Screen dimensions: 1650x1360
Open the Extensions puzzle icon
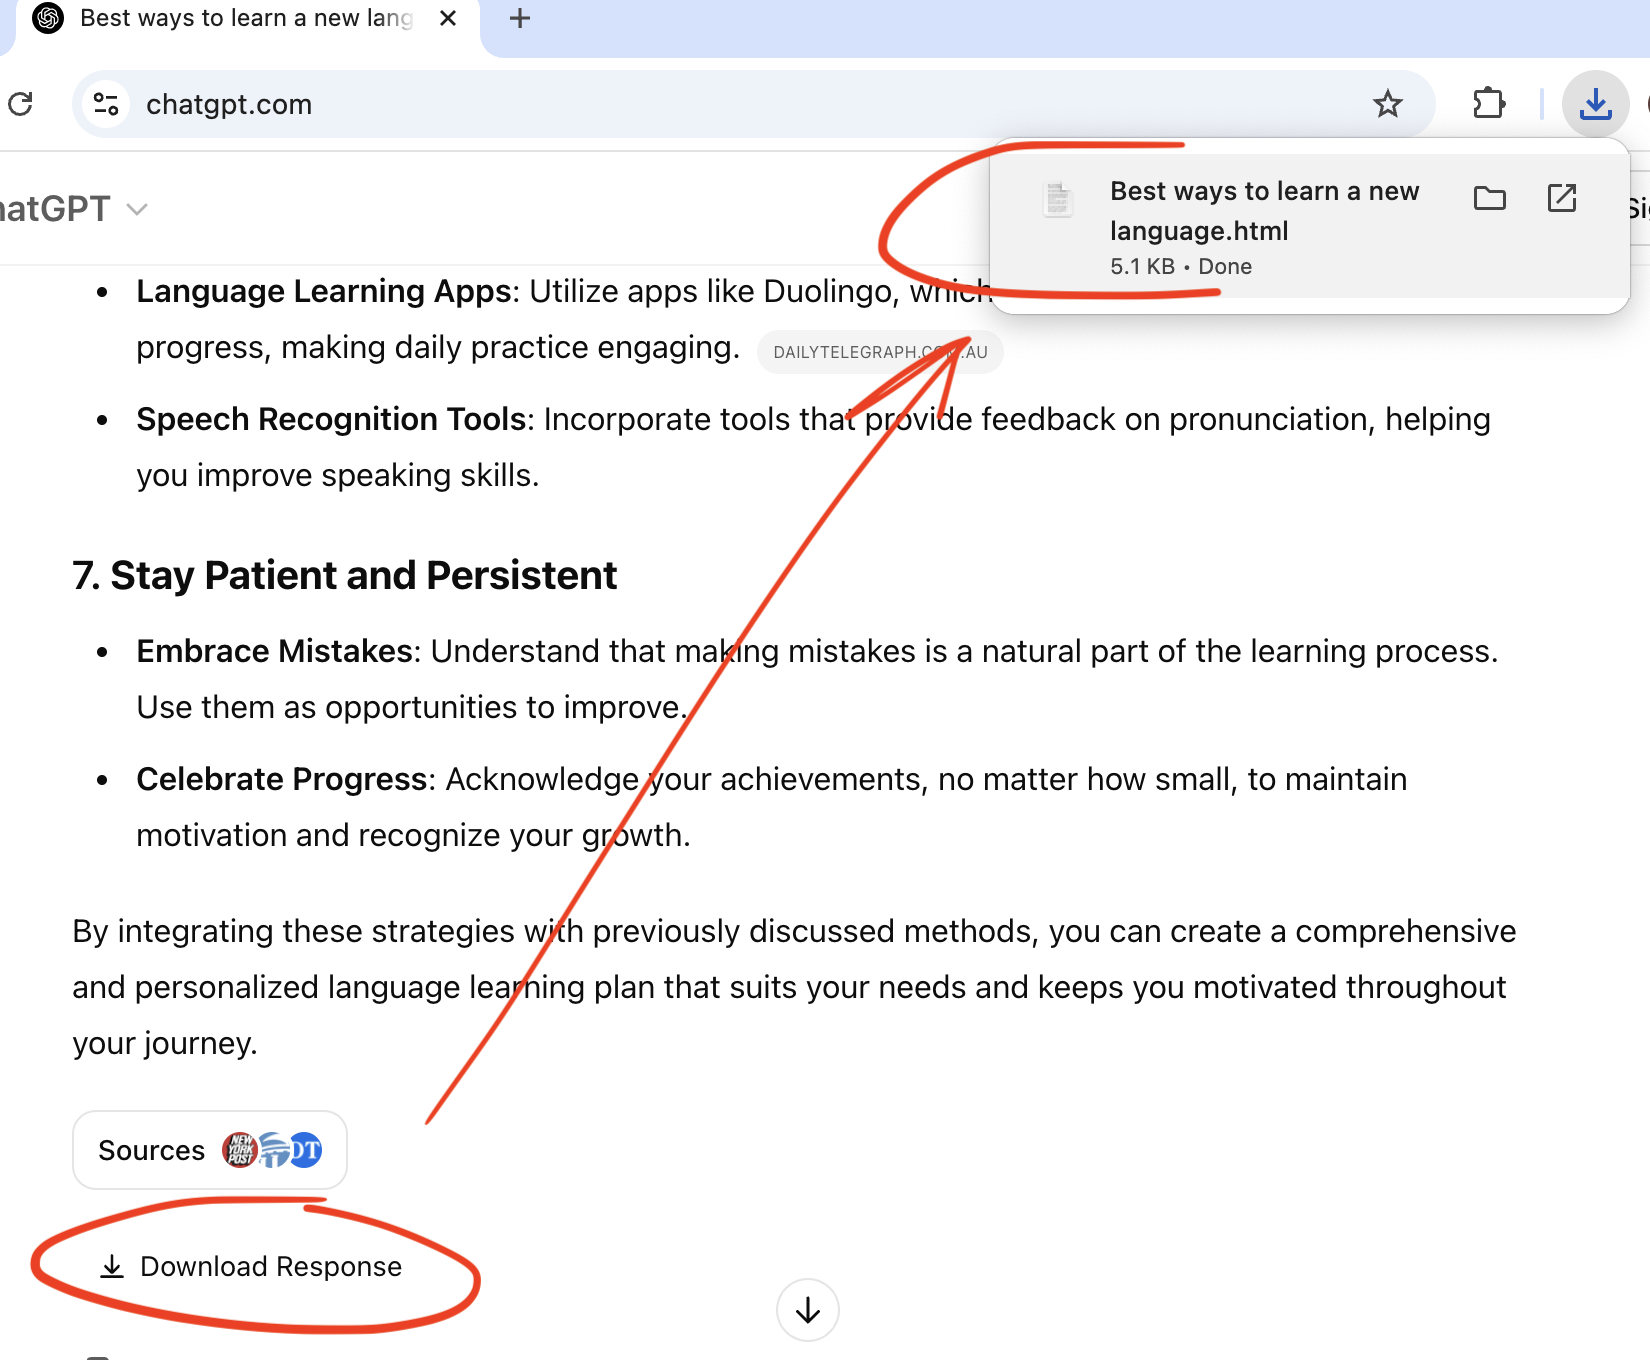click(x=1489, y=104)
